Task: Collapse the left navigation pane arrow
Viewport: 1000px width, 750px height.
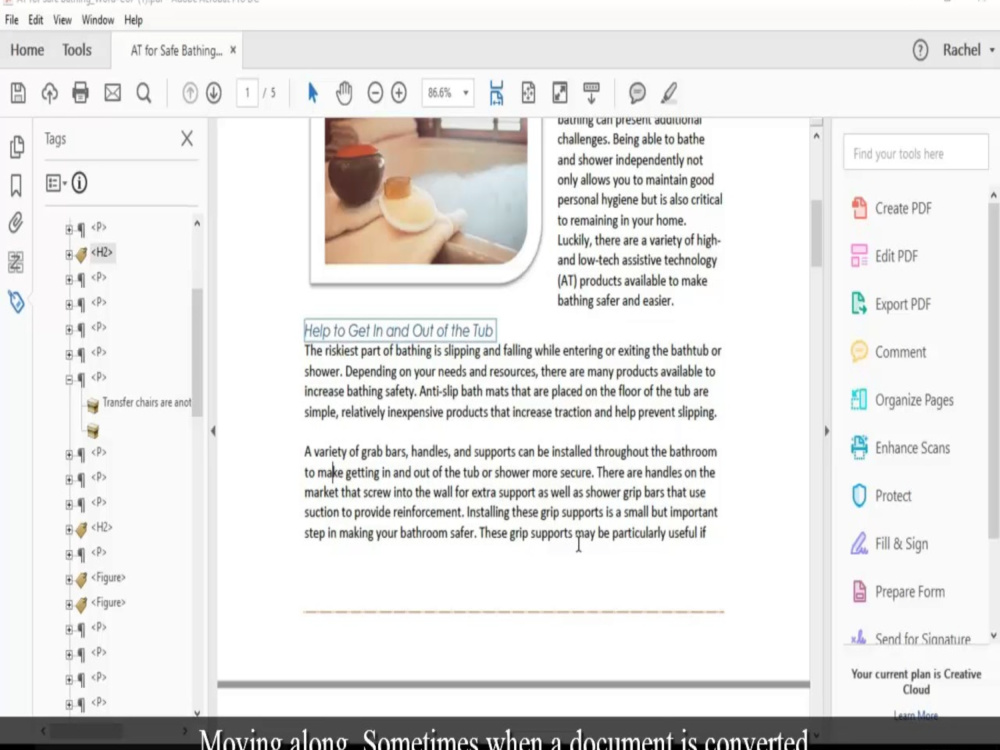Action: click(213, 431)
